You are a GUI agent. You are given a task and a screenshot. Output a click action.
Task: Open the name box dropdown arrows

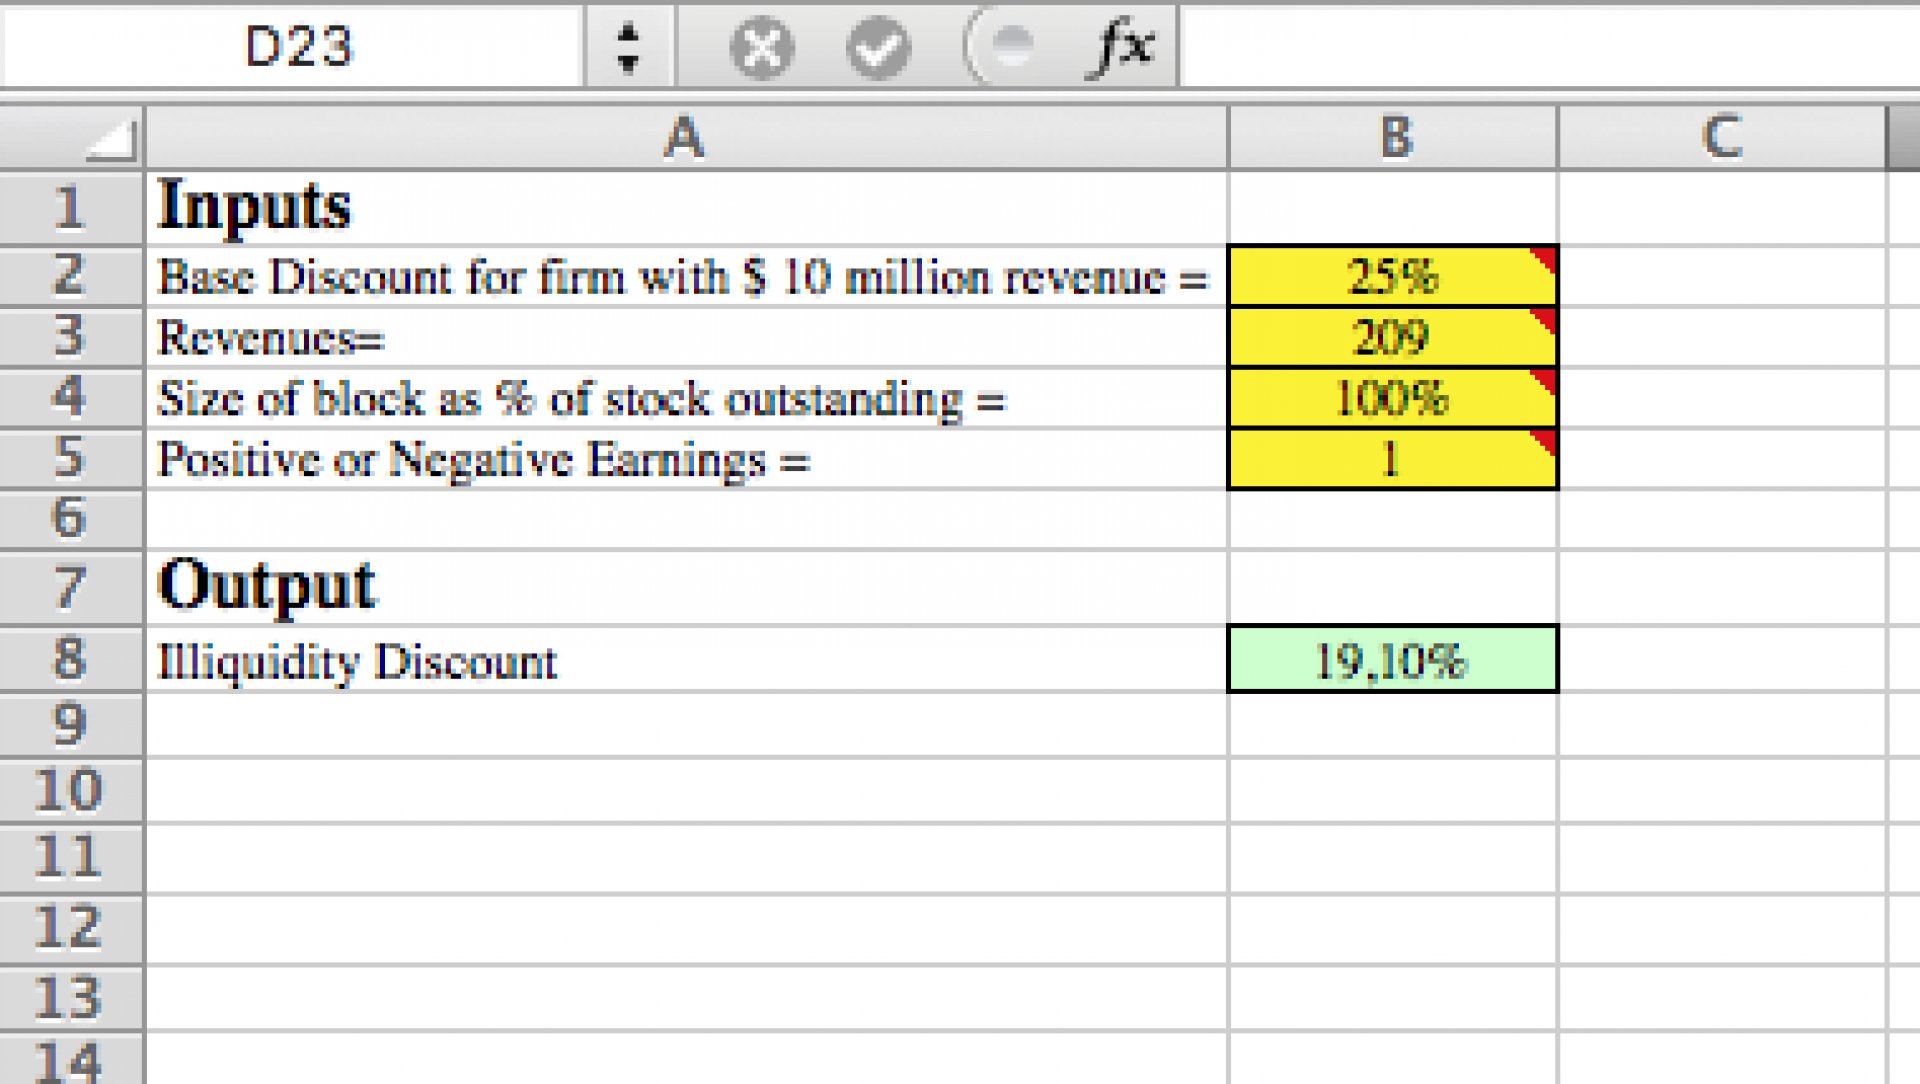point(628,47)
